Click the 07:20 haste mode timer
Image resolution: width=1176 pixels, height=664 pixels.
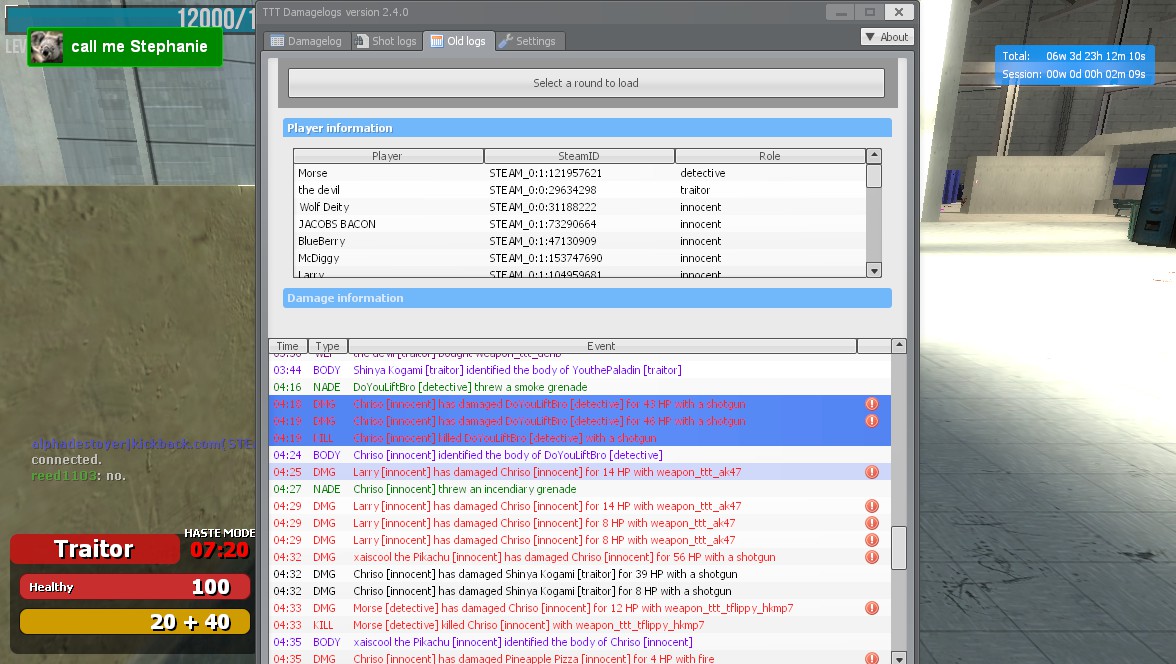coord(219,550)
